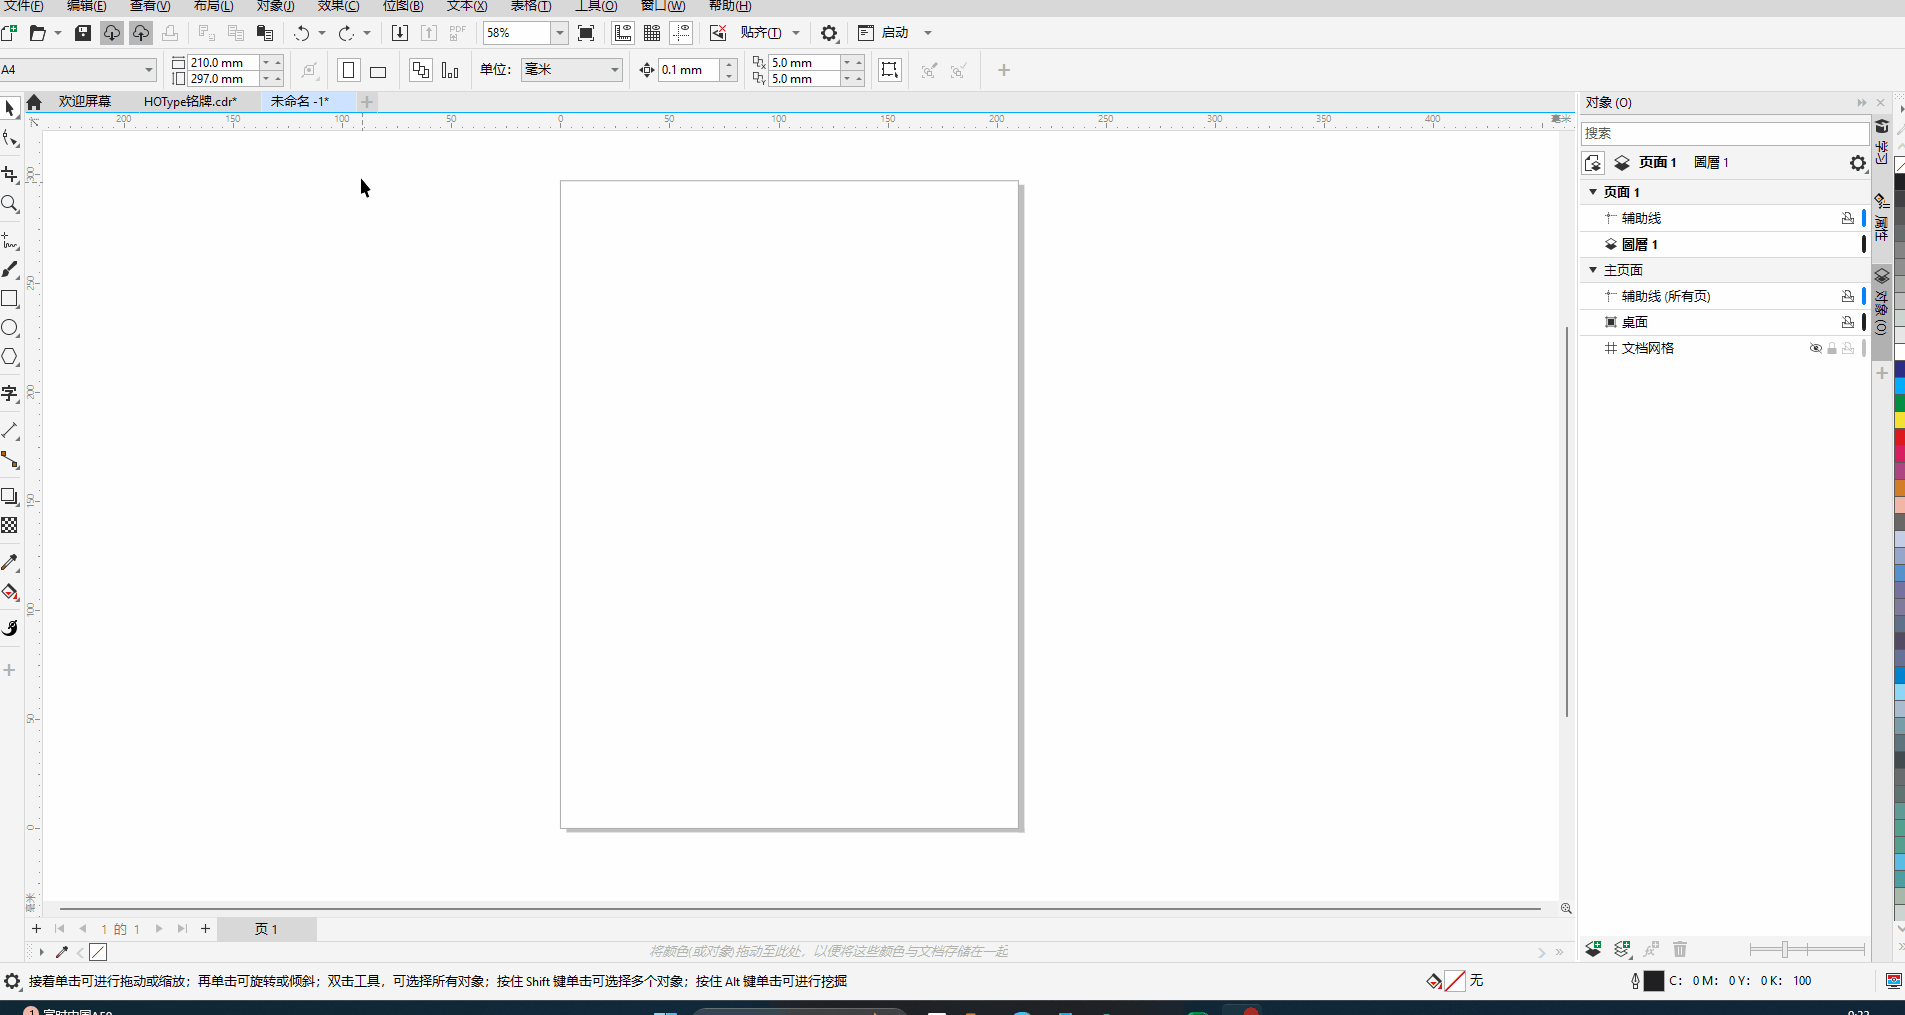Image resolution: width=1905 pixels, height=1015 pixels.
Task: Select the Color Eyedropper tool
Action: (x=10, y=563)
